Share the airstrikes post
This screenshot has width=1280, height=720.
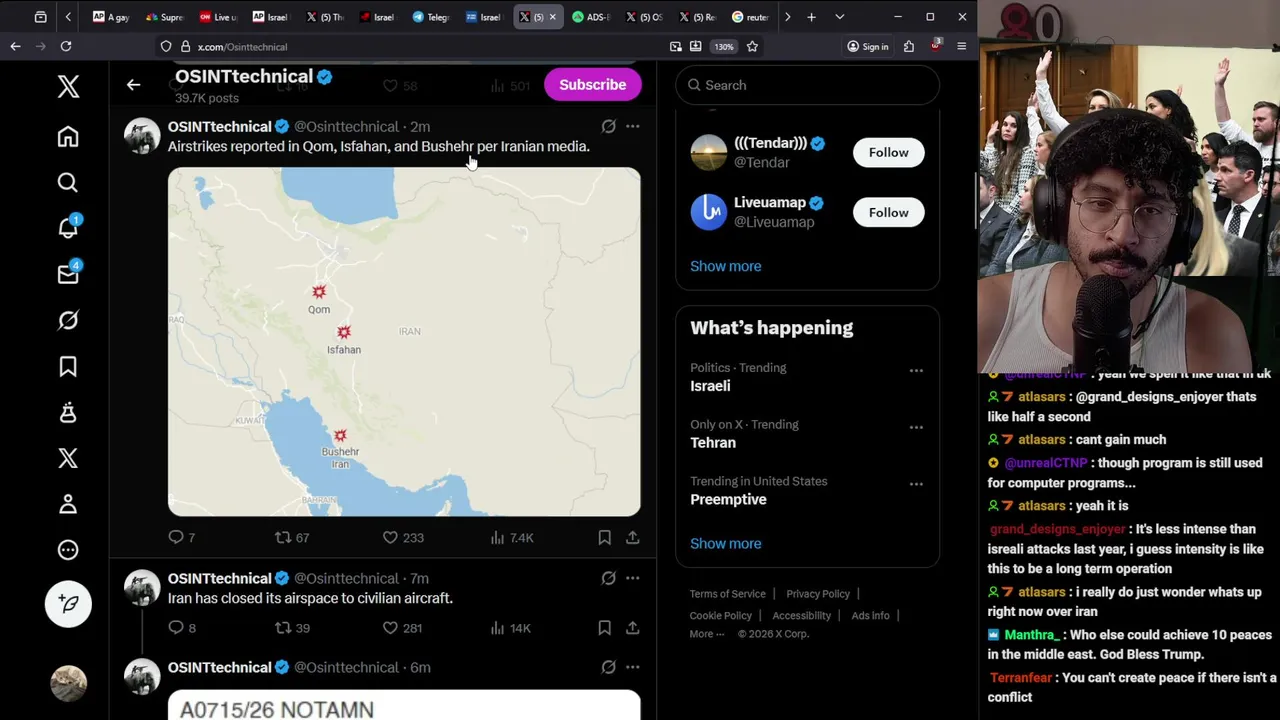(633, 538)
